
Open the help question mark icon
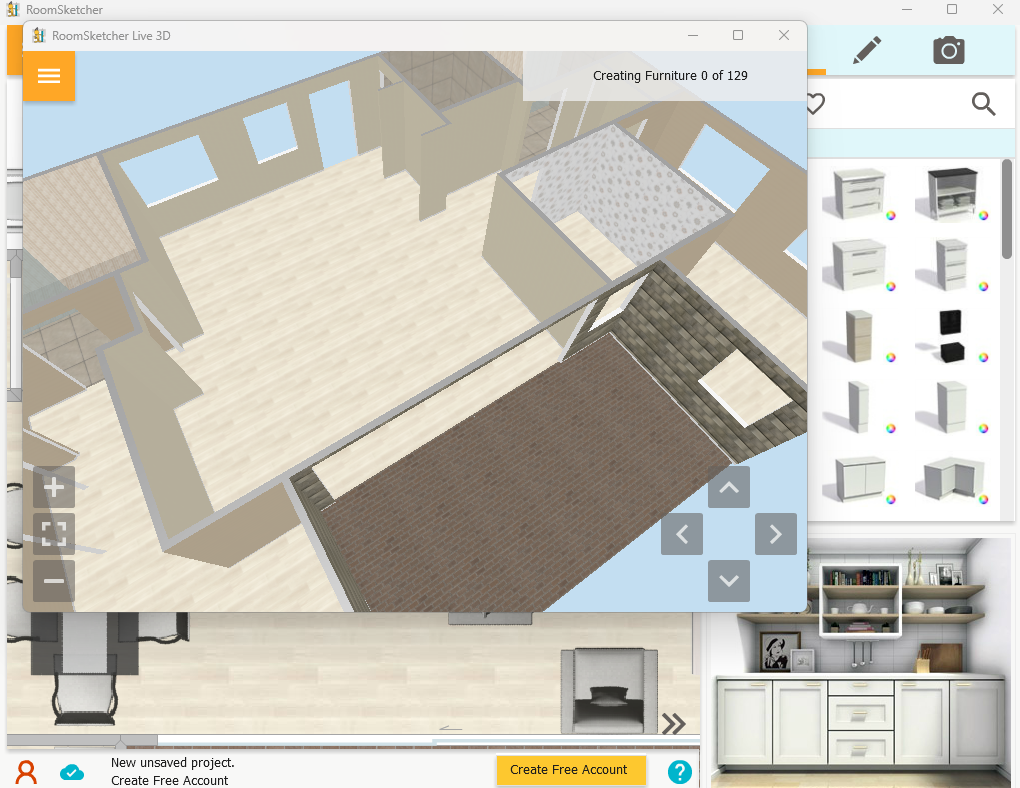point(679,772)
